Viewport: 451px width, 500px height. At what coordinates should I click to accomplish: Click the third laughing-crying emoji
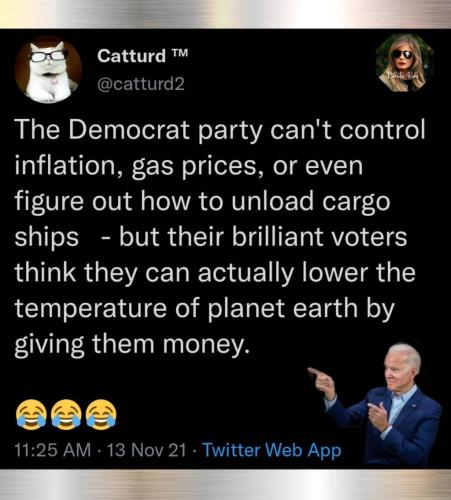click(x=101, y=414)
